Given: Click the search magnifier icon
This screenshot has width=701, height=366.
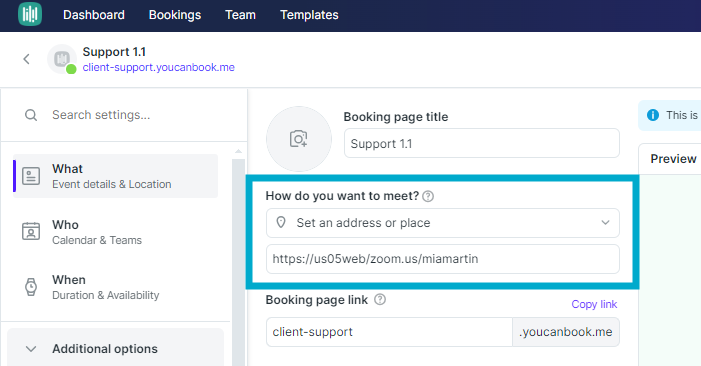Looking at the screenshot, I should (x=31, y=115).
